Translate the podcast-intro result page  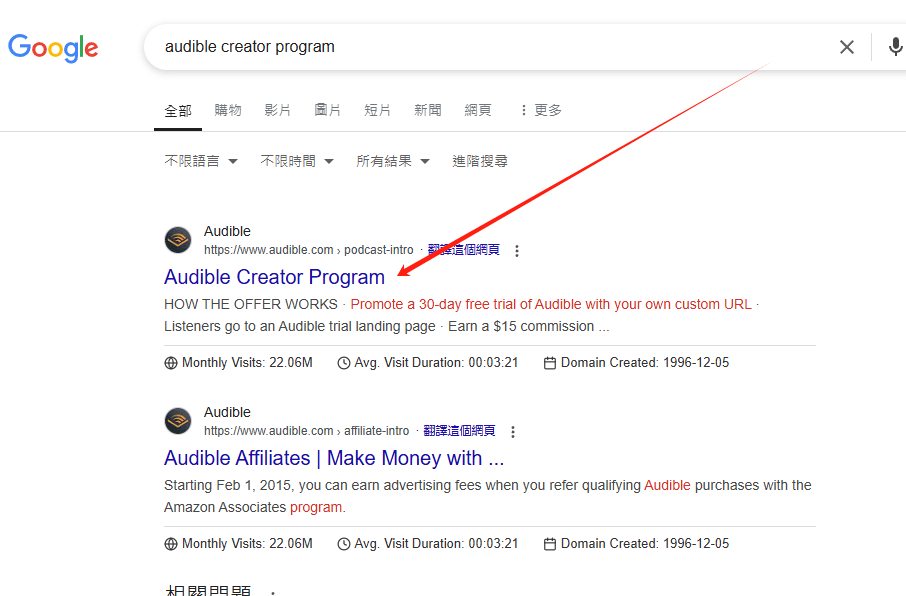pos(464,250)
